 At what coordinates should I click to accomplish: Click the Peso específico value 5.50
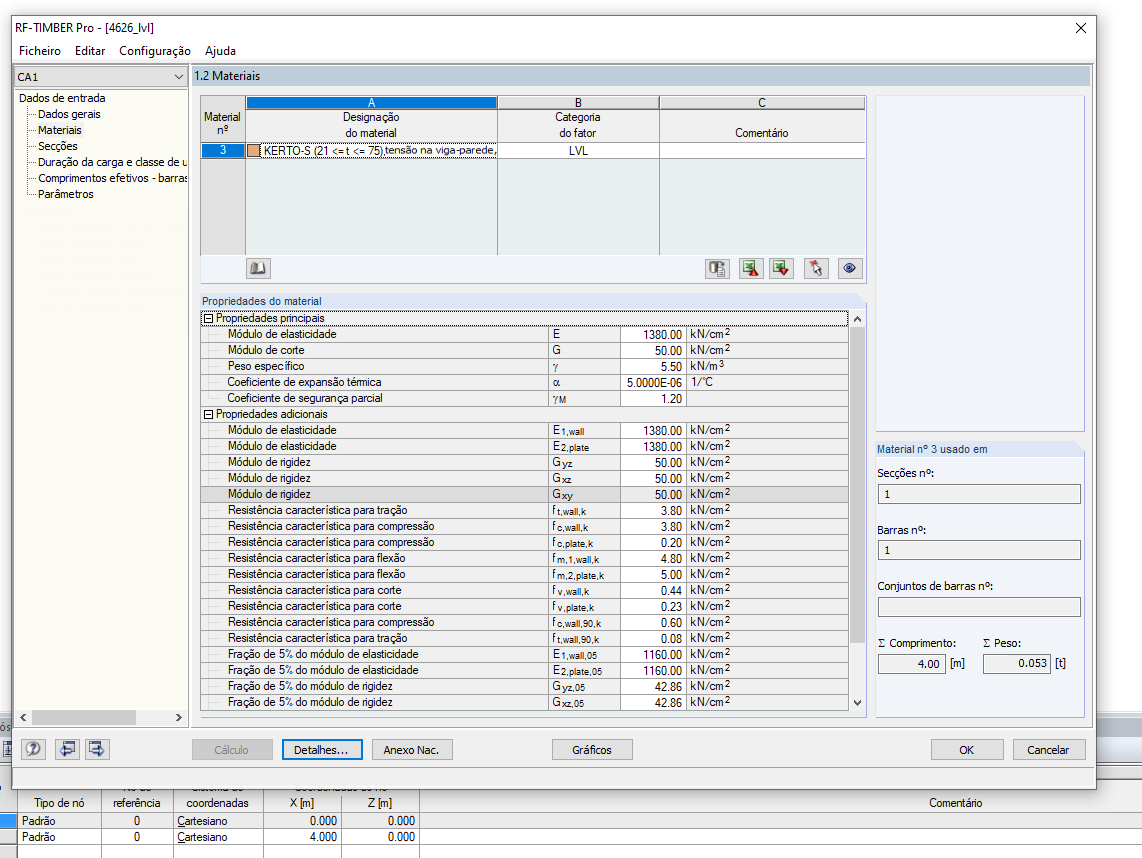click(x=653, y=366)
